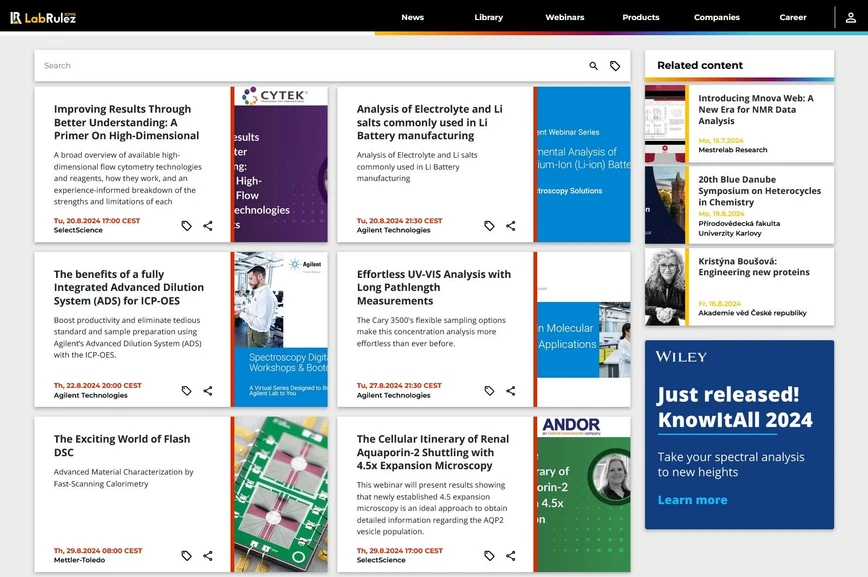The image size is (868, 577).
Task: Open the Career menu
Action: tap(793, 17)
